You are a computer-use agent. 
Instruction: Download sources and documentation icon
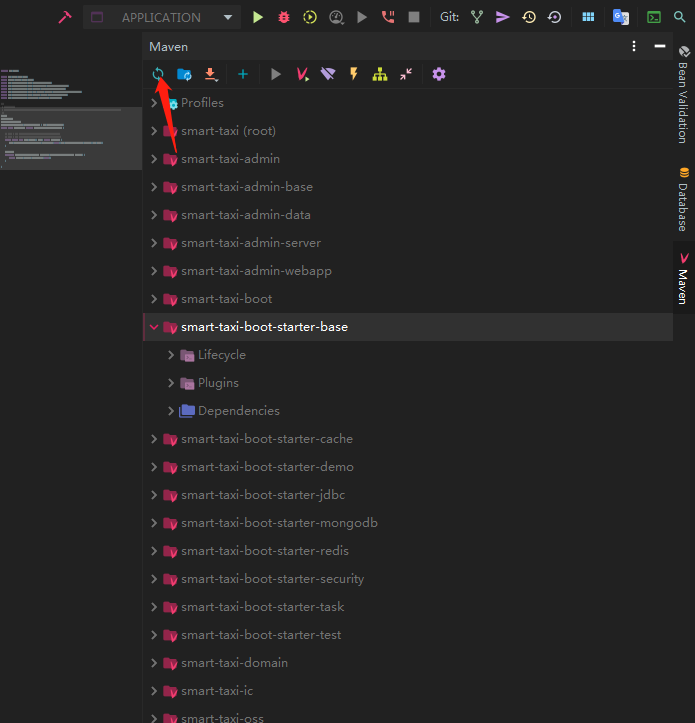210,74
